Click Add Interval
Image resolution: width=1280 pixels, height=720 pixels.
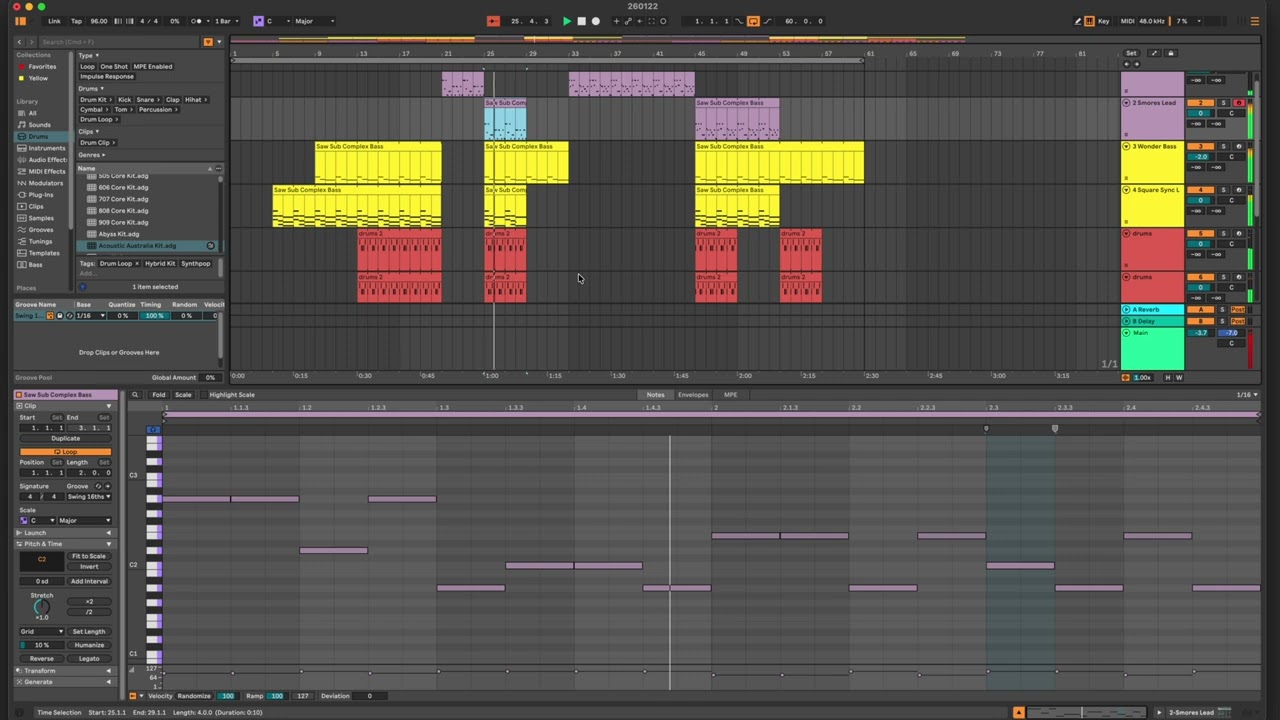coord(88,582)
